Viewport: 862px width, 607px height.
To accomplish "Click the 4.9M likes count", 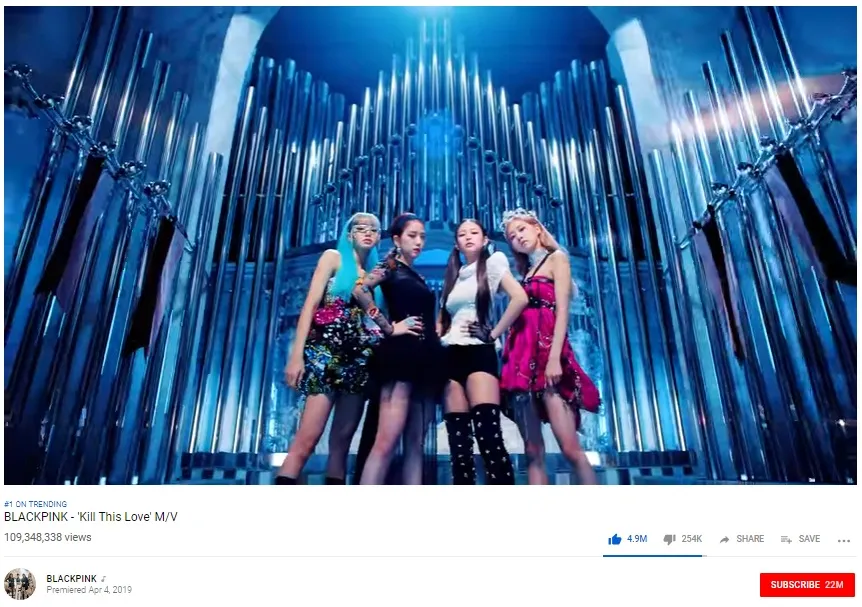I will (x=637, y=539).
